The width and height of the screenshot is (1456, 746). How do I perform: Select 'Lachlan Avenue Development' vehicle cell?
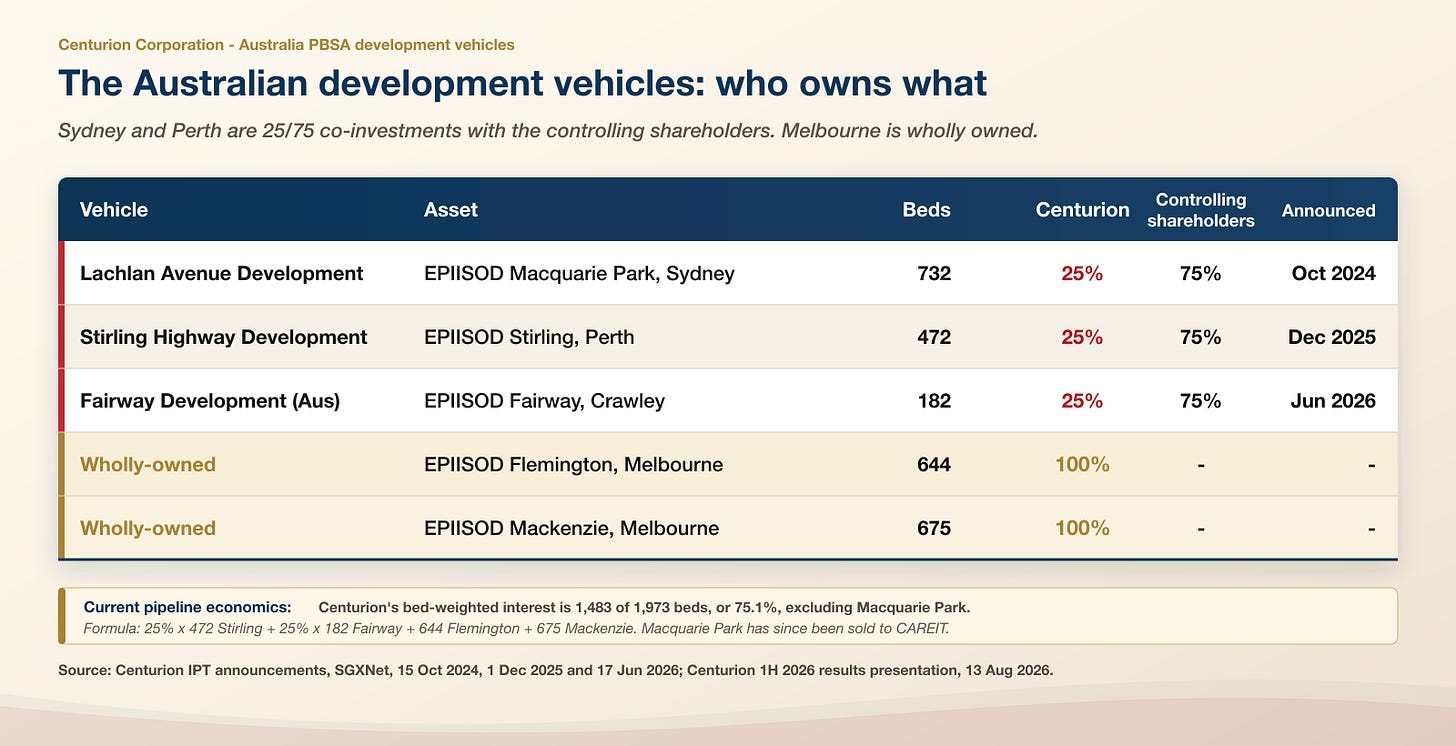click(221, 273)
